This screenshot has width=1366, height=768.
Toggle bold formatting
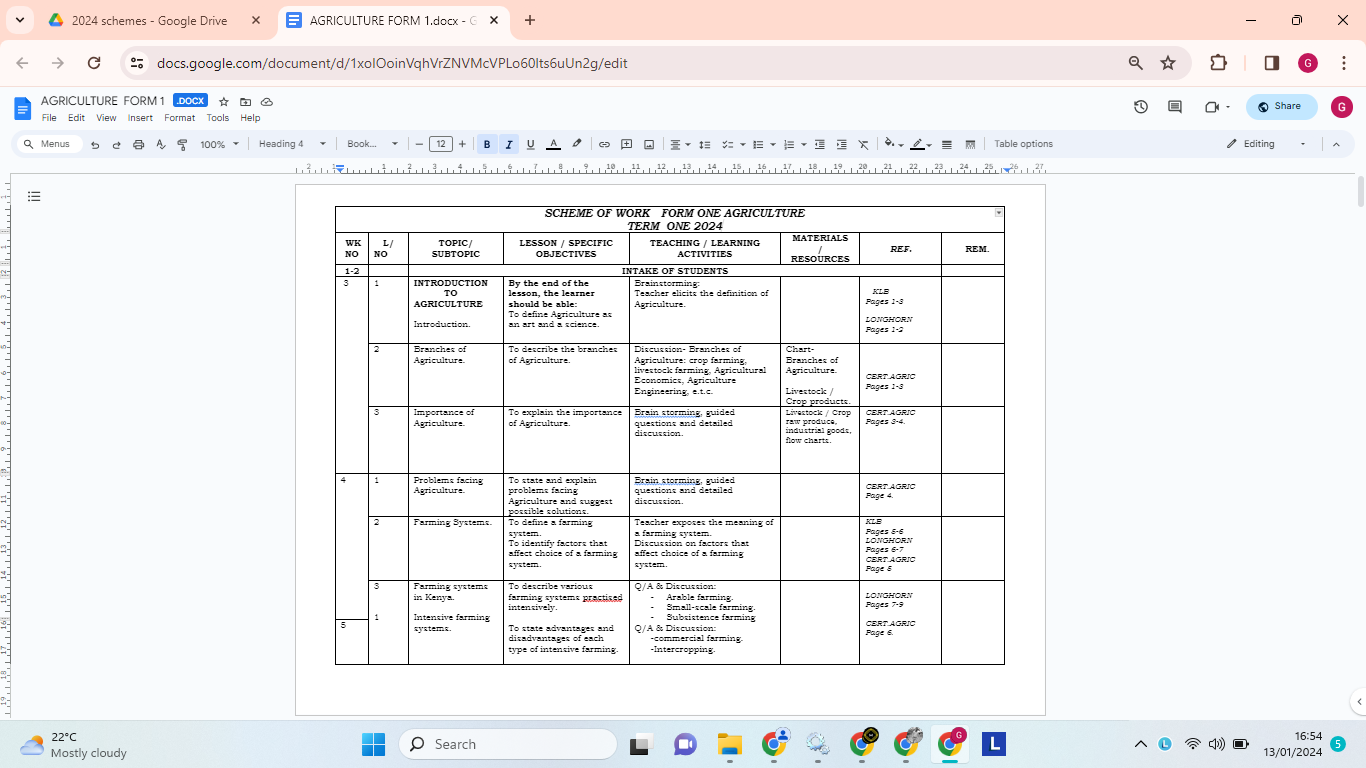pyautogui.click(x=487, y=144)
